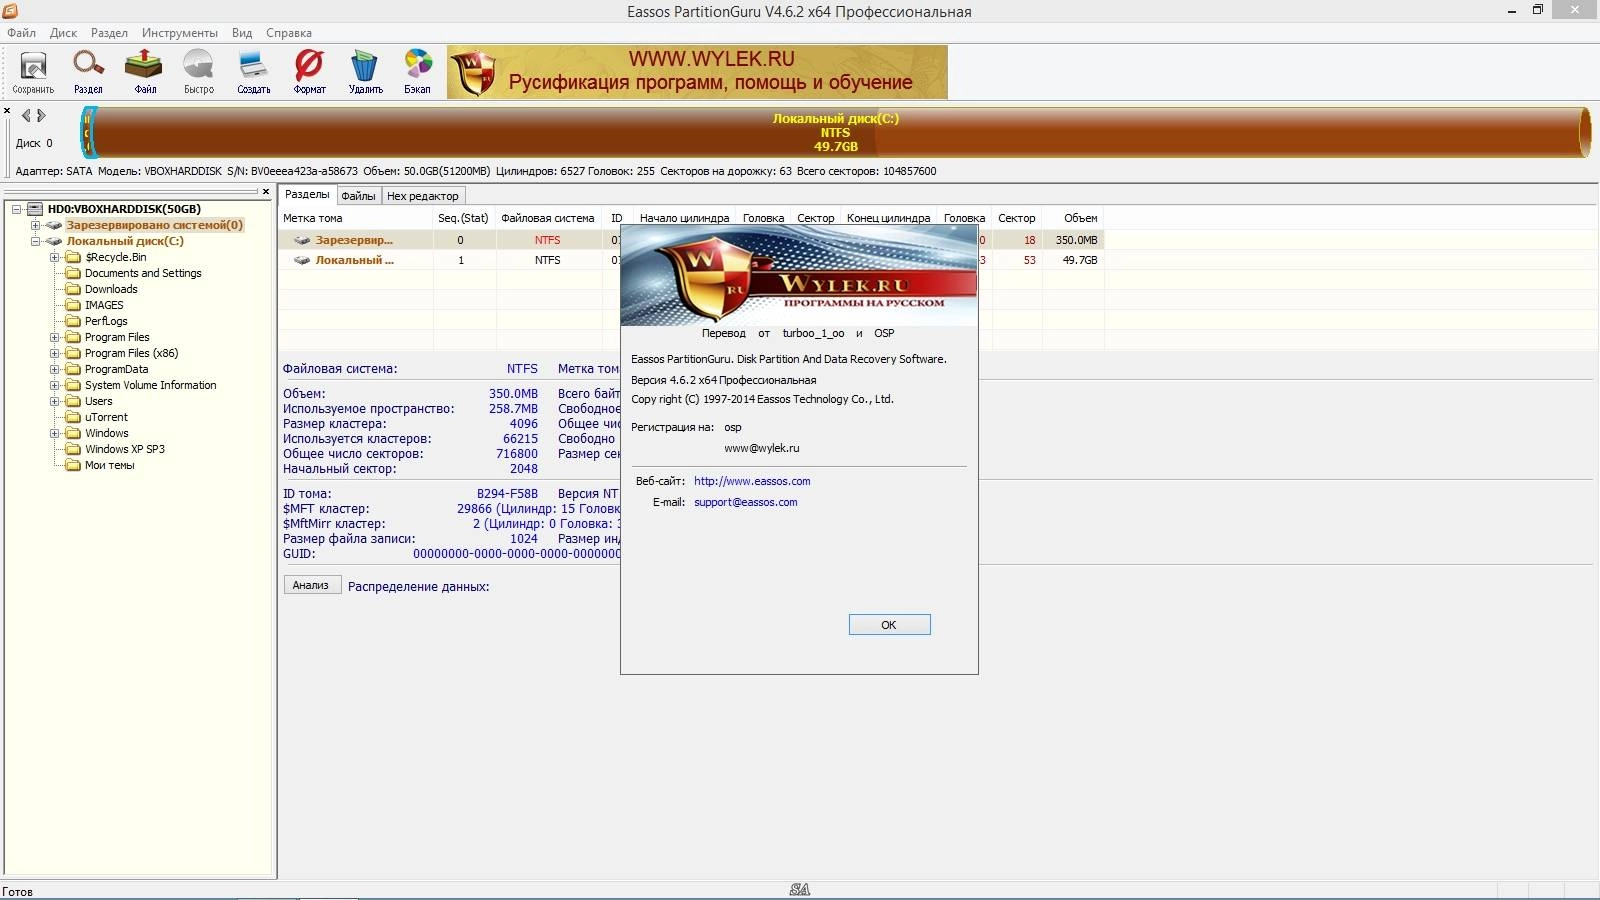Viewport: 1600px width, 900px height.
Task: Click the Сохранить (Save) toolbar icon
Action: click(33, 71)
